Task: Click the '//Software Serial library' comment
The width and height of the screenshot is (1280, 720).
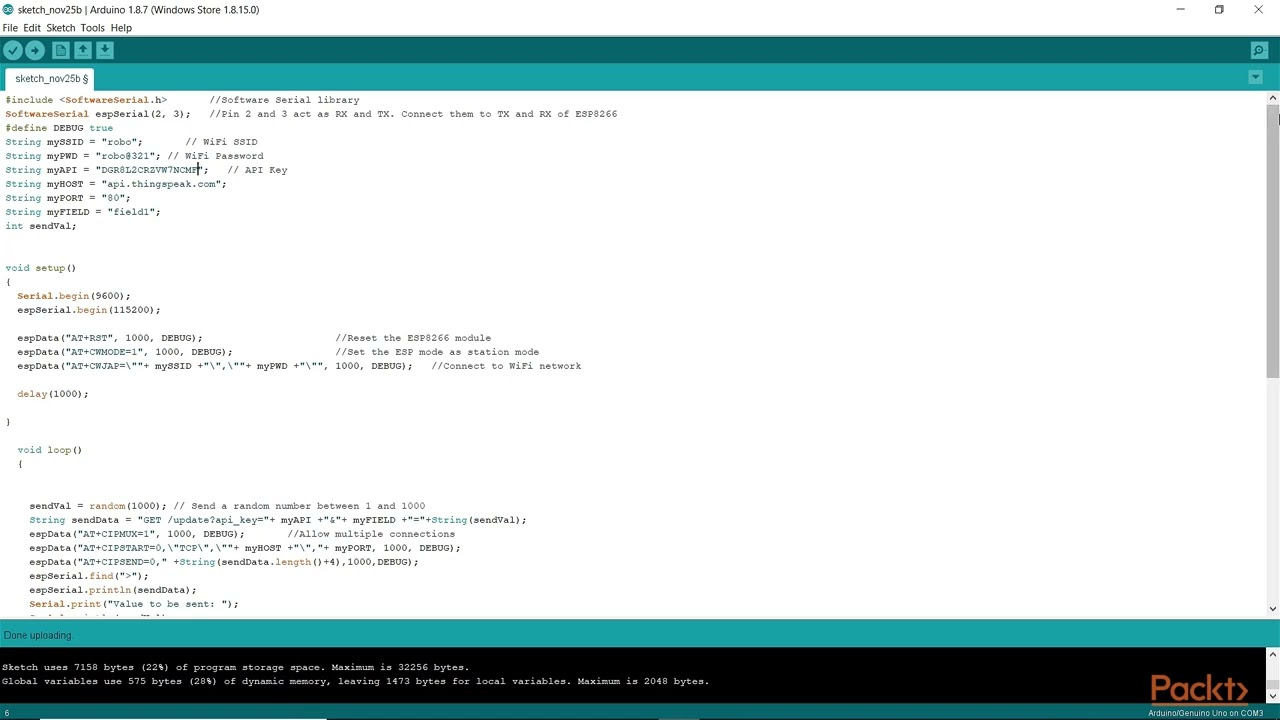Action: pos(284,100)
